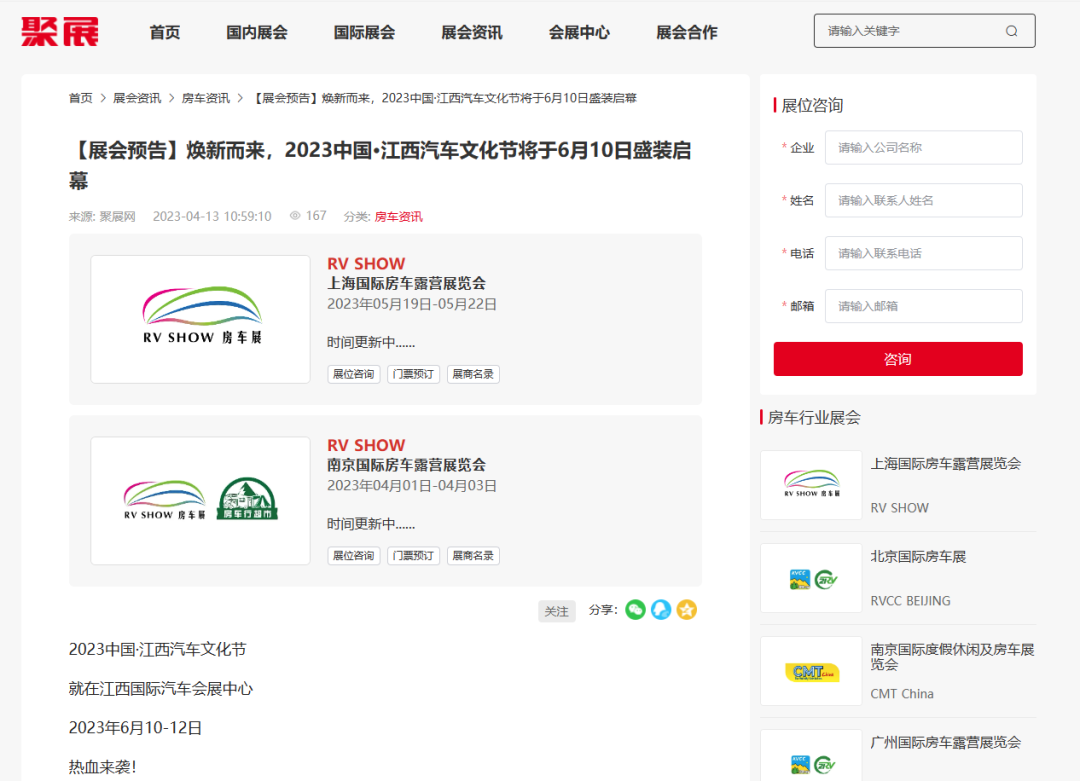Open the 上海国际房车露营展览会 card title
This screenshot has width=1080, height=781.
[406, 283]
